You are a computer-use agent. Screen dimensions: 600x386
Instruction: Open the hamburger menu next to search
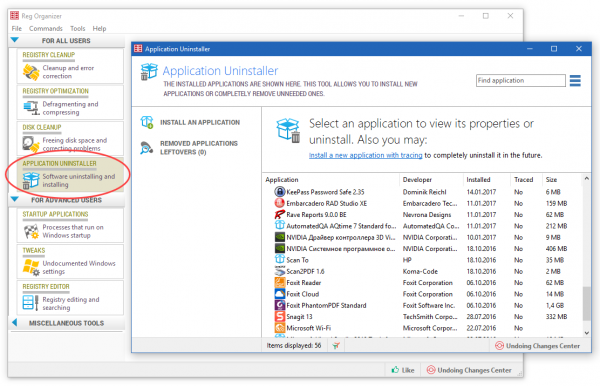[575, 81]
